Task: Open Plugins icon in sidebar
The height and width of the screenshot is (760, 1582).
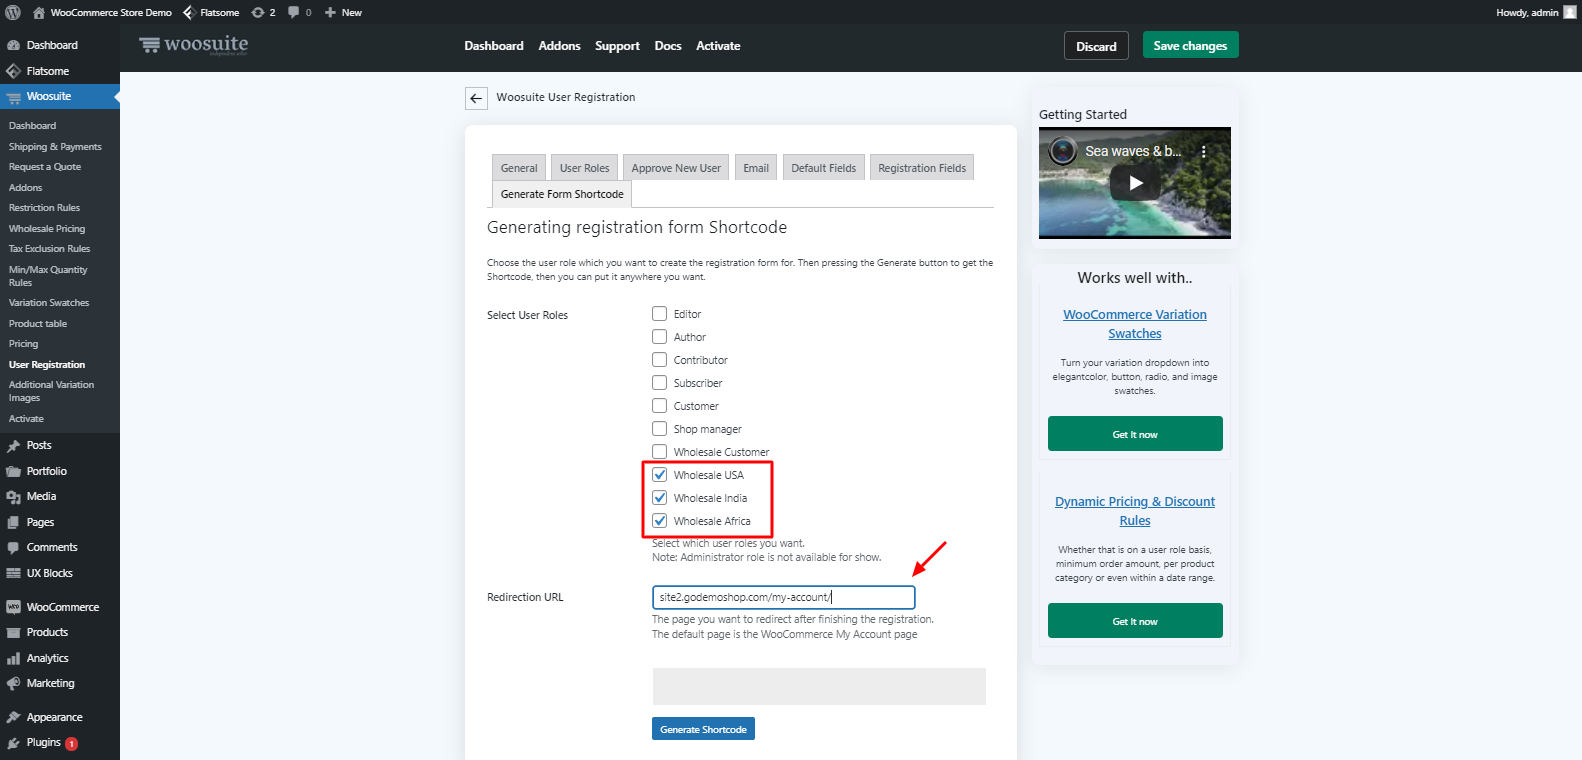Action: (x=13, y=742)
